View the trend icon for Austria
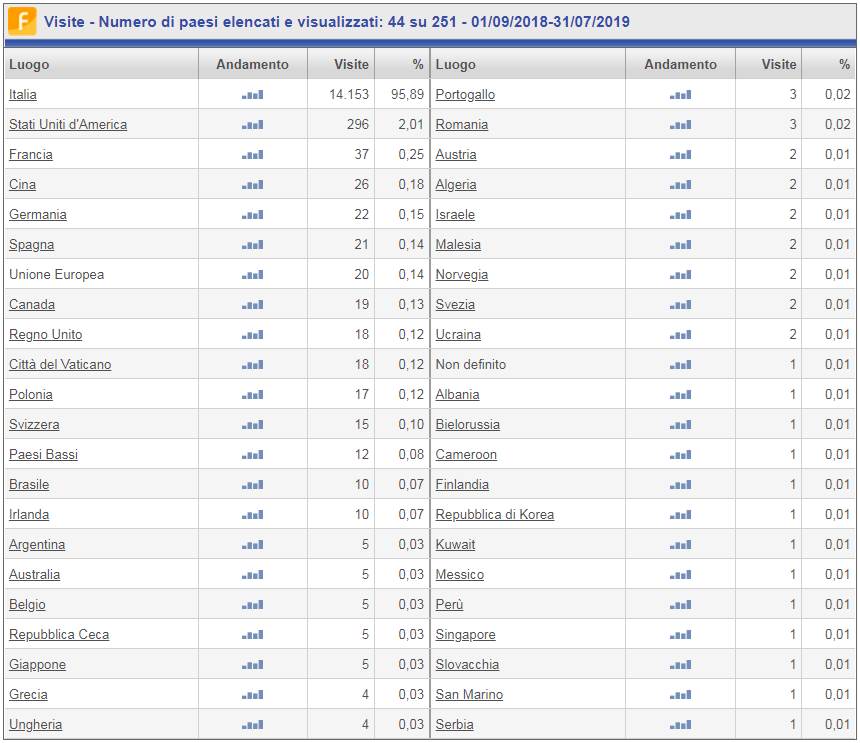This screenshot has width=860, height=743. coord(680,155)
